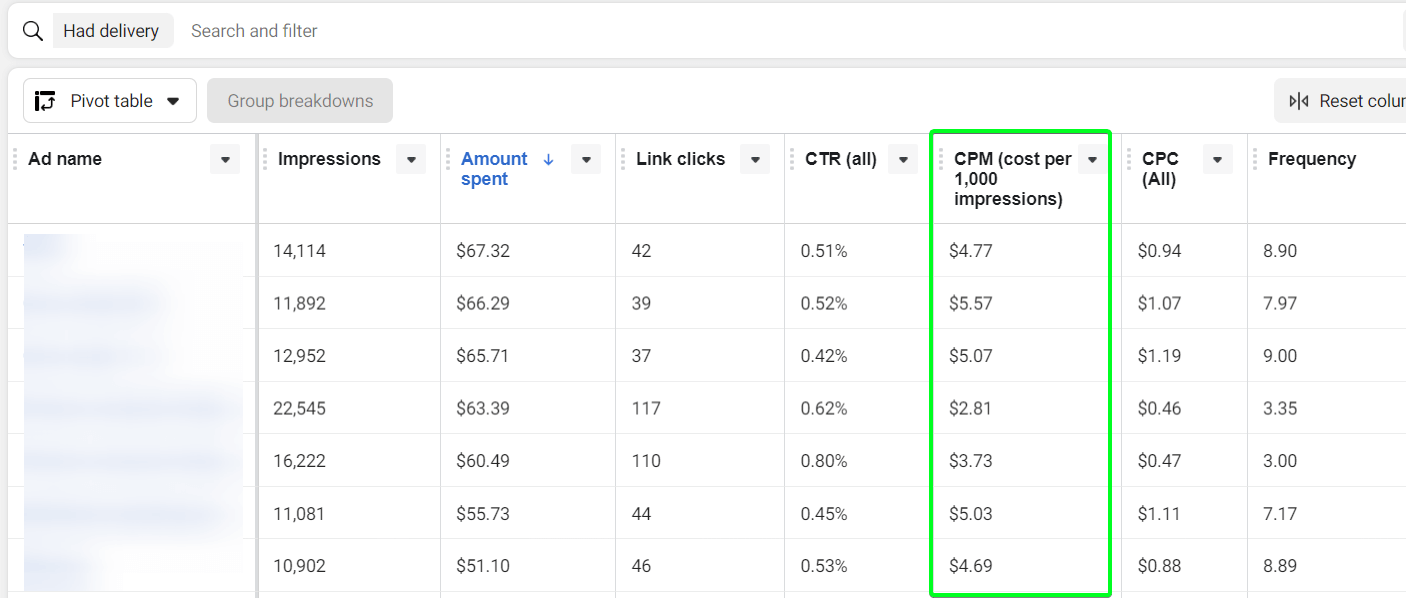
Task: Sort by Amount spent column header
Action: [494, 169]
